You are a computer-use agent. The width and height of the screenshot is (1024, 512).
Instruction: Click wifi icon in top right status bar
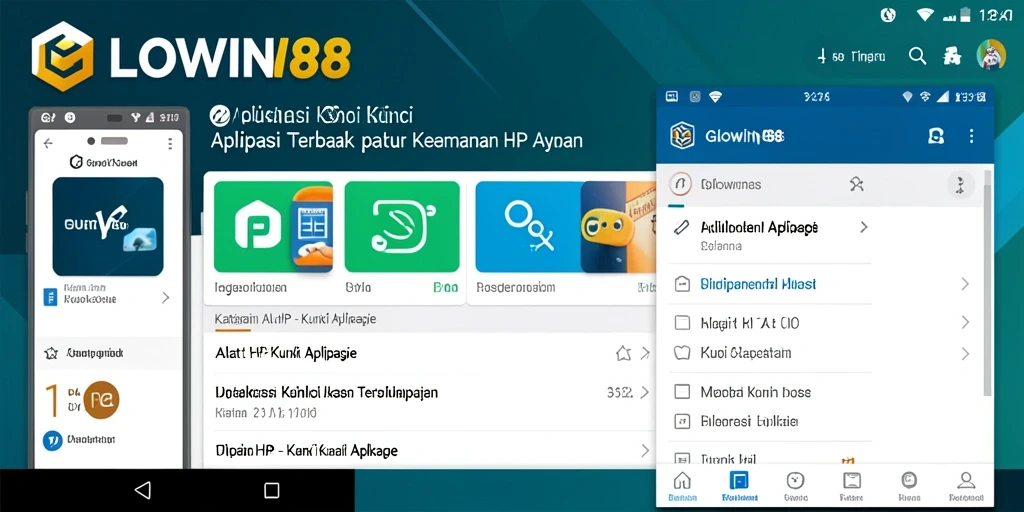[925, 15]
